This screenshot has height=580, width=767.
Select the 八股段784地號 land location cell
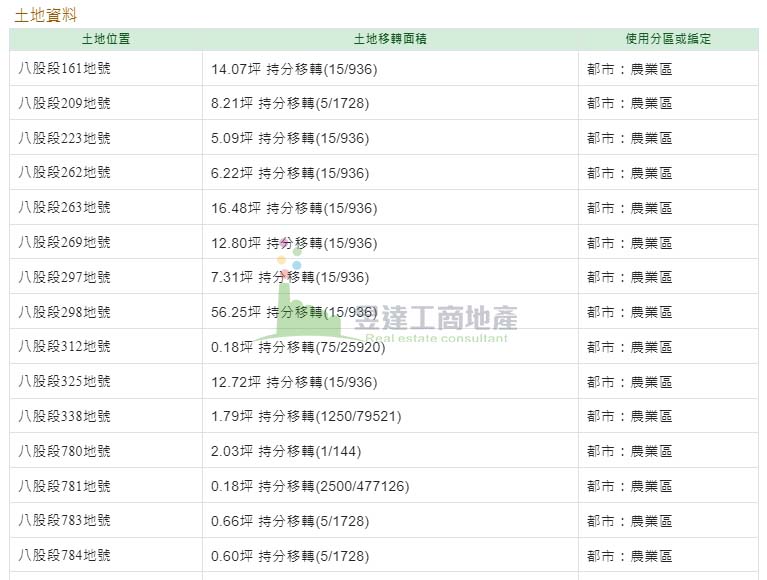click(65, 555)
